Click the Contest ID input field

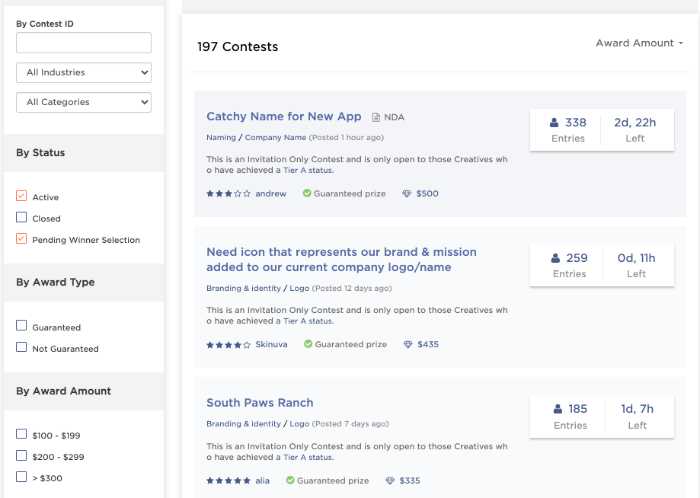click(84, 42)
